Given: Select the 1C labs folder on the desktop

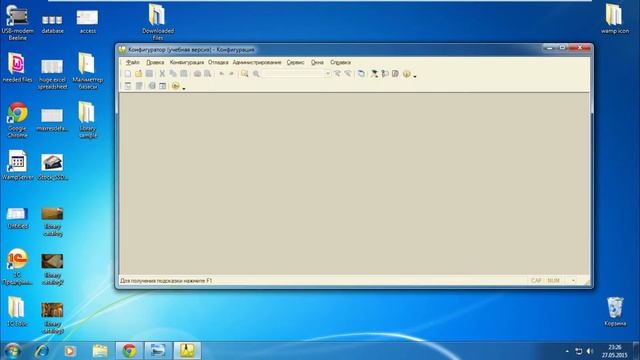Looking at the screenshot, I should pyautogui.click(x=17, y=312).
